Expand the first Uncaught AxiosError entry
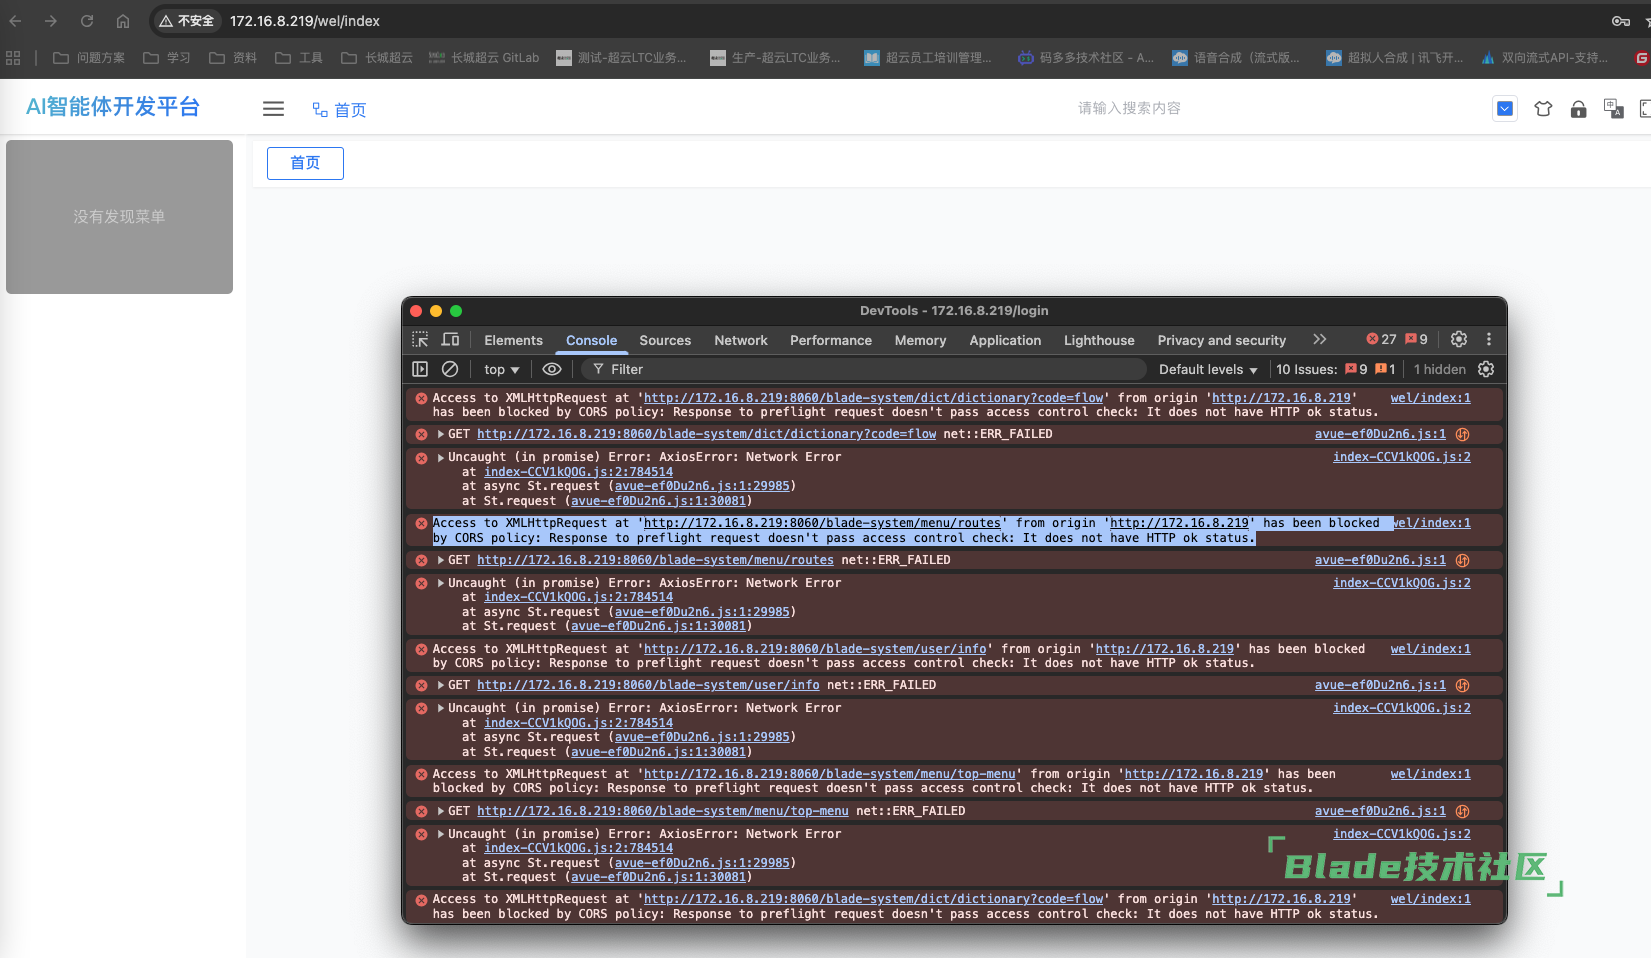This screenshot has height=958, width=1651. 440,457
